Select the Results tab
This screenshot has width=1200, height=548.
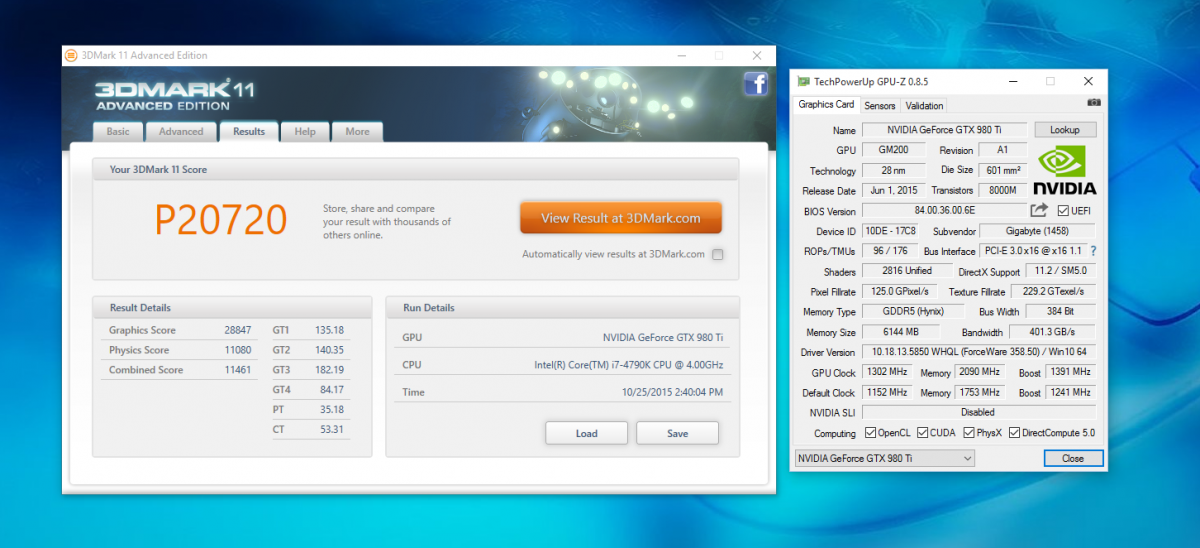[249, 131]
